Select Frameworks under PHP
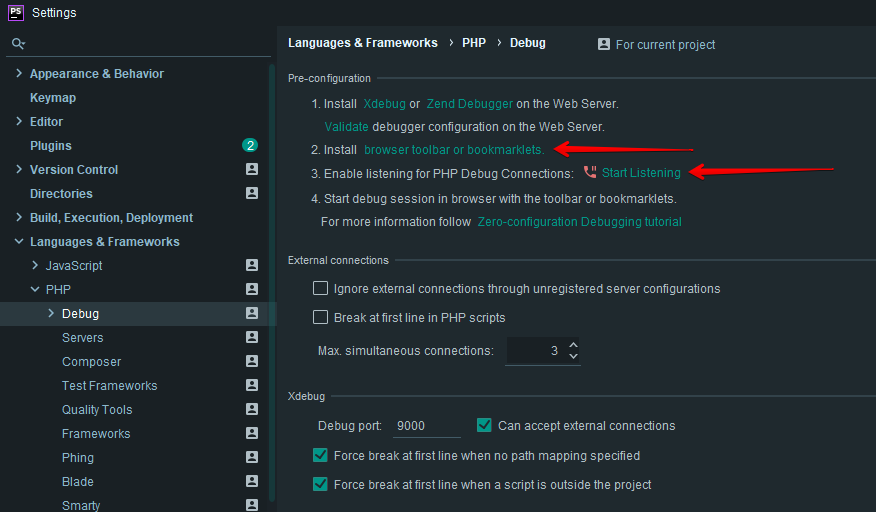The height and width of the screenshot is (512, 876). pos(96,434)
